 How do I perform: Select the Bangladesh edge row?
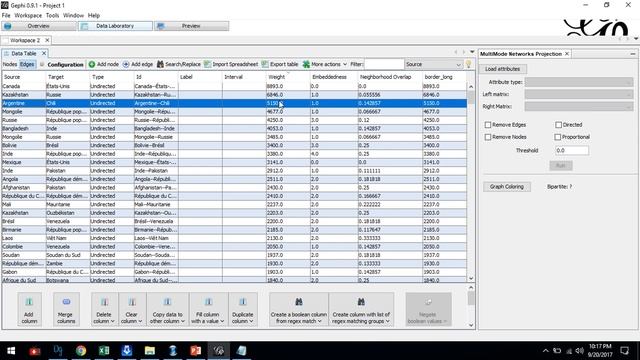[x=234, y=129]
